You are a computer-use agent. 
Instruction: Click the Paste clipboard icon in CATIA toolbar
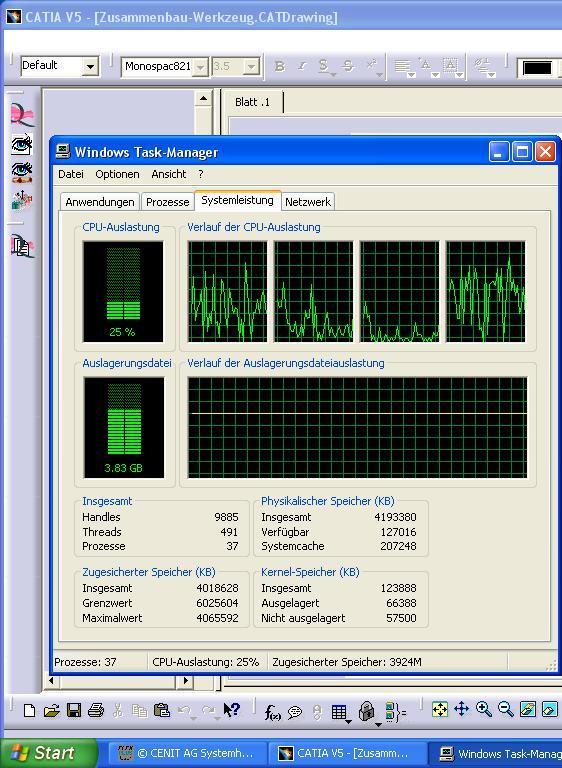click(x=162, y=710)
